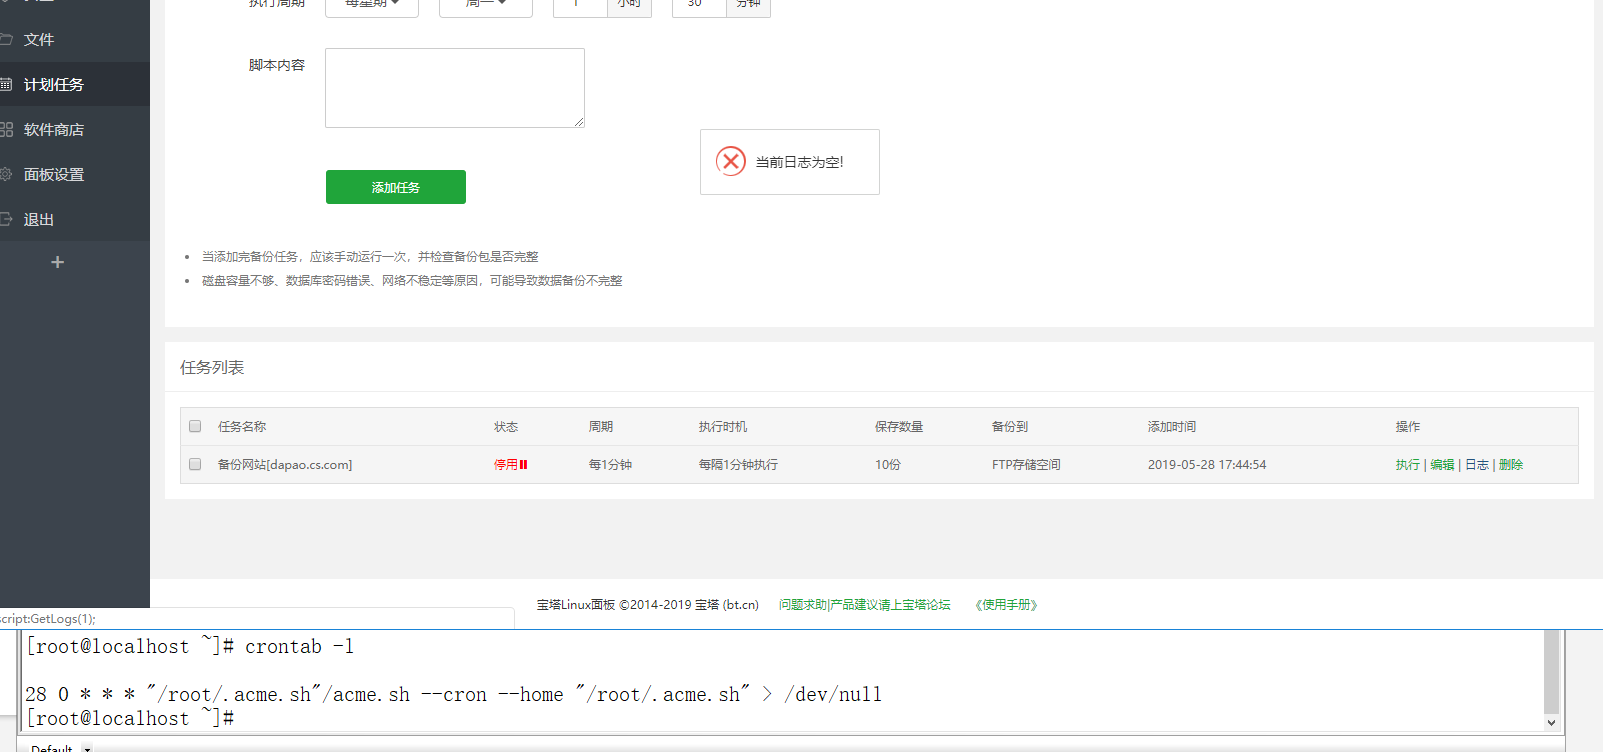This screenshot has height=752, width=1603.
Task: Click the 2019-05-28 17:44:54 timestamp
Action: pos(1207,465)
